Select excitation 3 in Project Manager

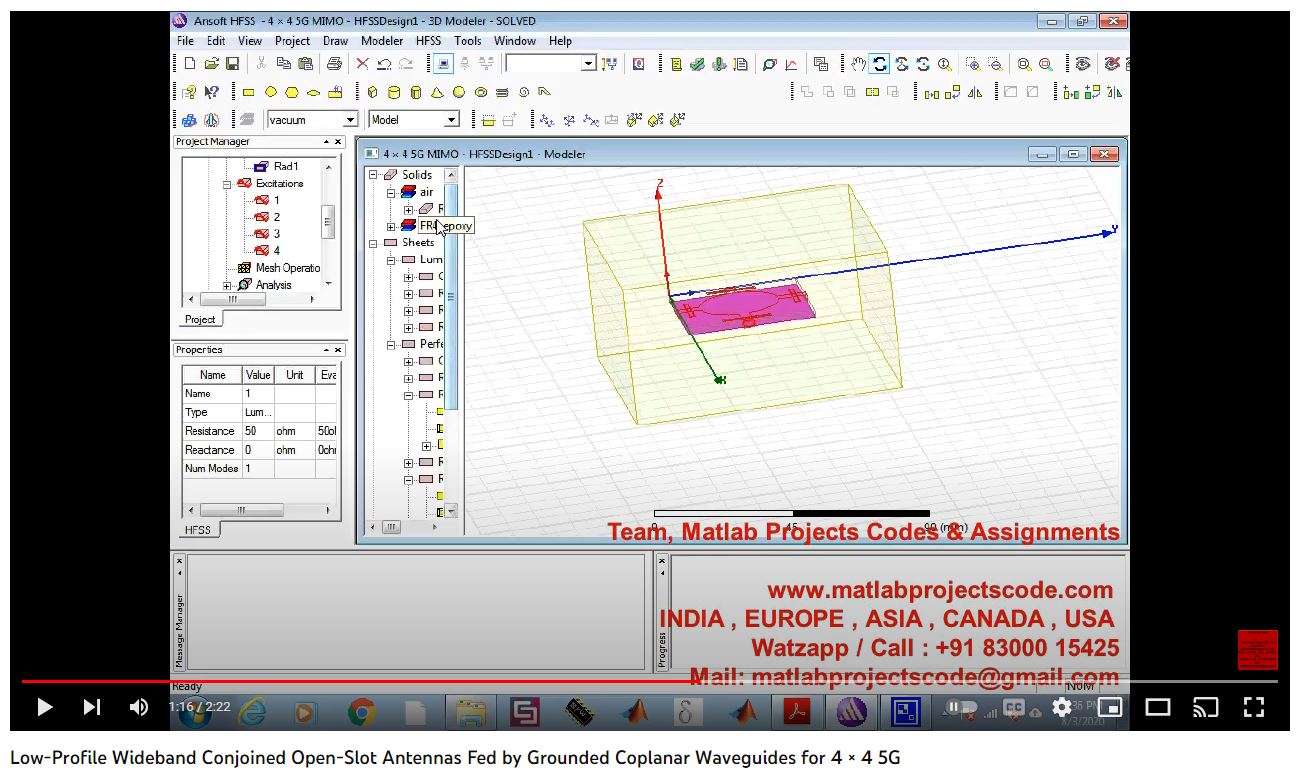point(276,233)
